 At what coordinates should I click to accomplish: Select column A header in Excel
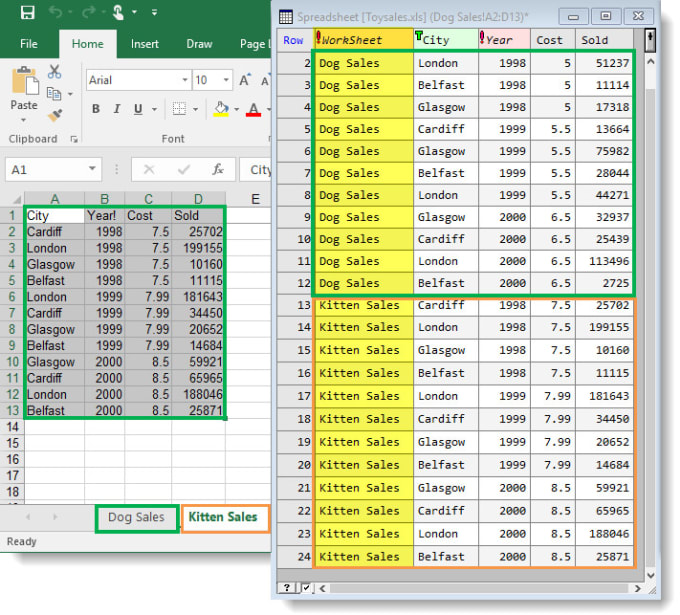(55, 199)
